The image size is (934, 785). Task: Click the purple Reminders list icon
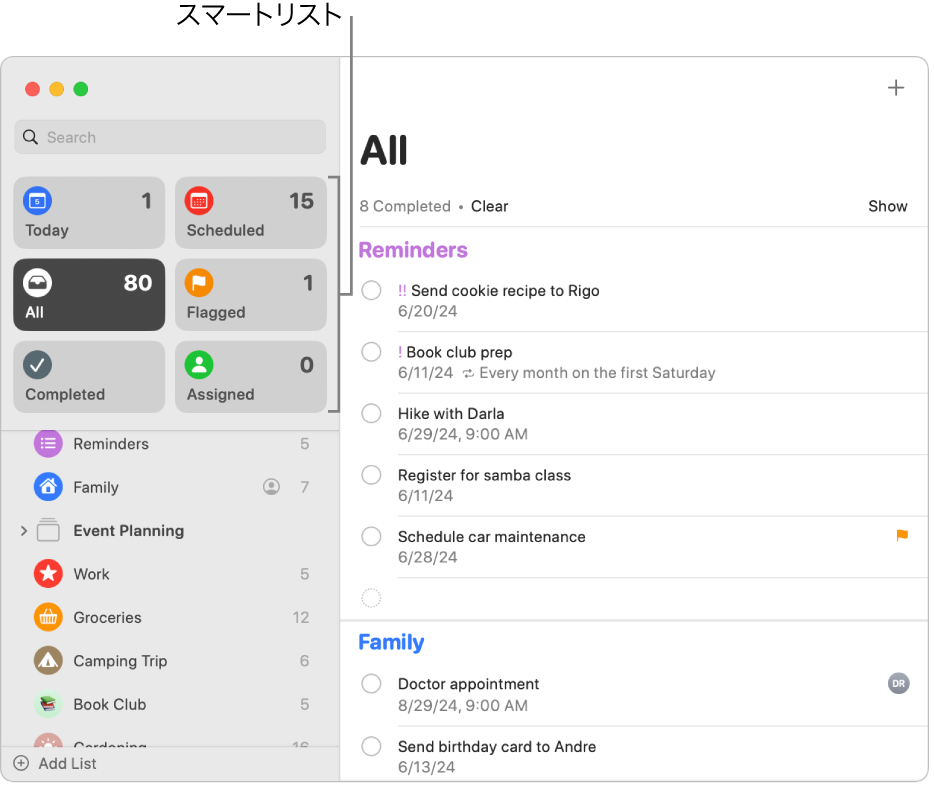pos(48,444)
